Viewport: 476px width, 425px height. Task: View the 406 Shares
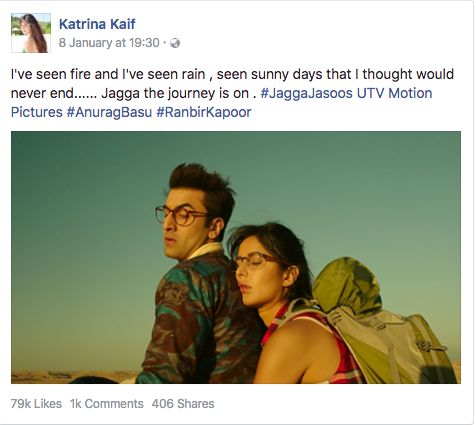pyautogui.click(x=183, y=404)
